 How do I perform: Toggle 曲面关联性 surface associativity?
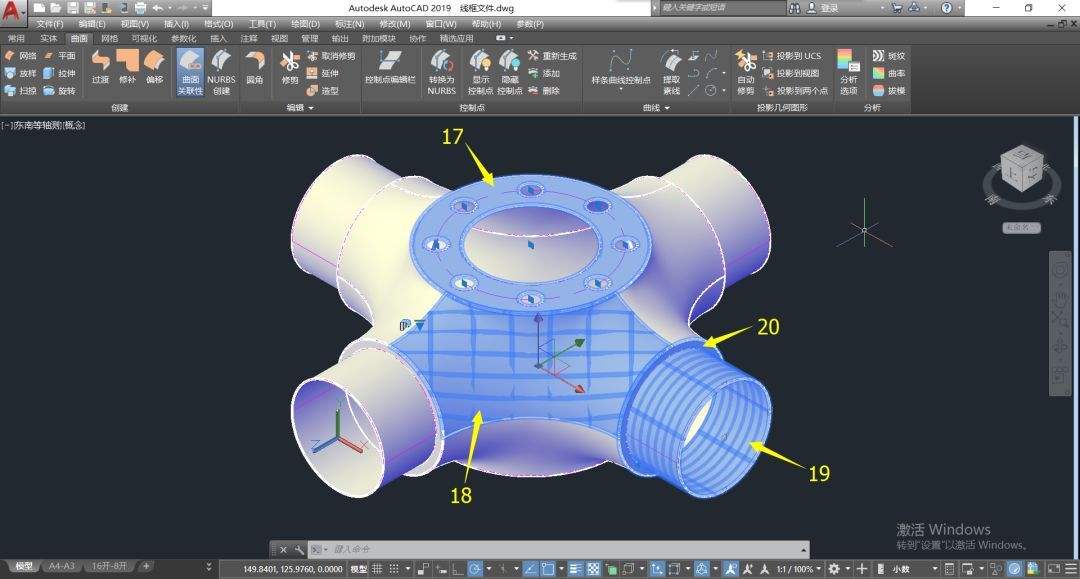(190, 70)
